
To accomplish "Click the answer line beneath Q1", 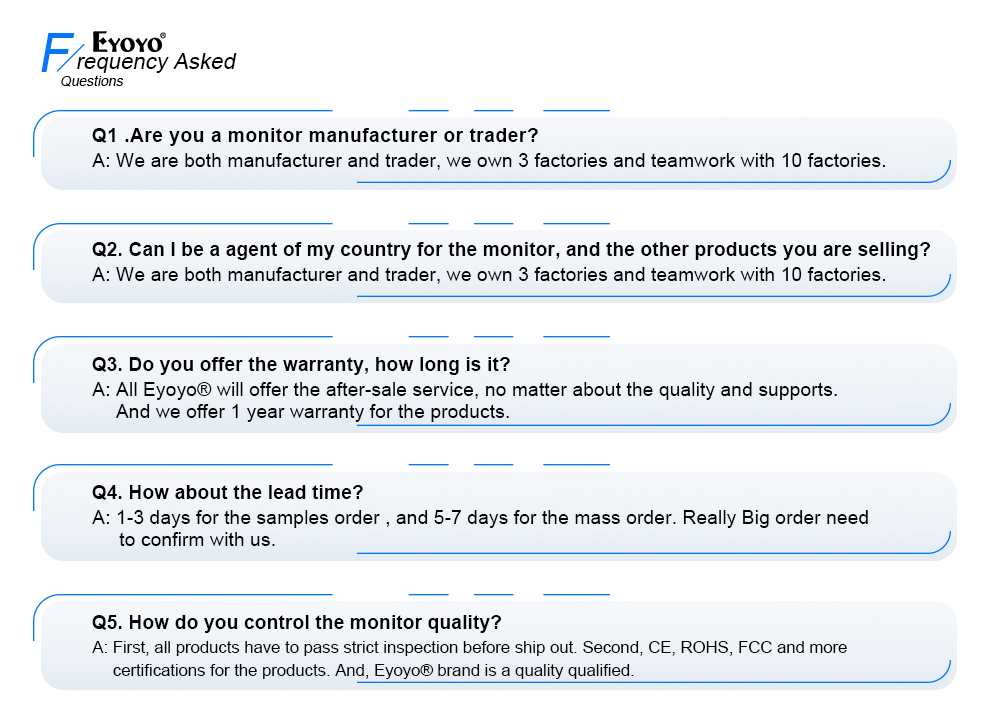I will [x=488, y=160].
